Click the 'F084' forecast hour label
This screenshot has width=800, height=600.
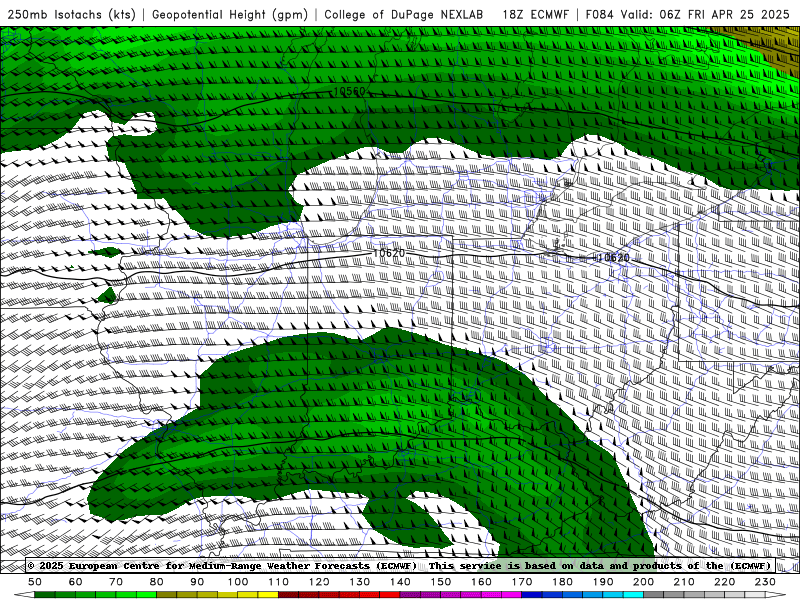point(599,14)
